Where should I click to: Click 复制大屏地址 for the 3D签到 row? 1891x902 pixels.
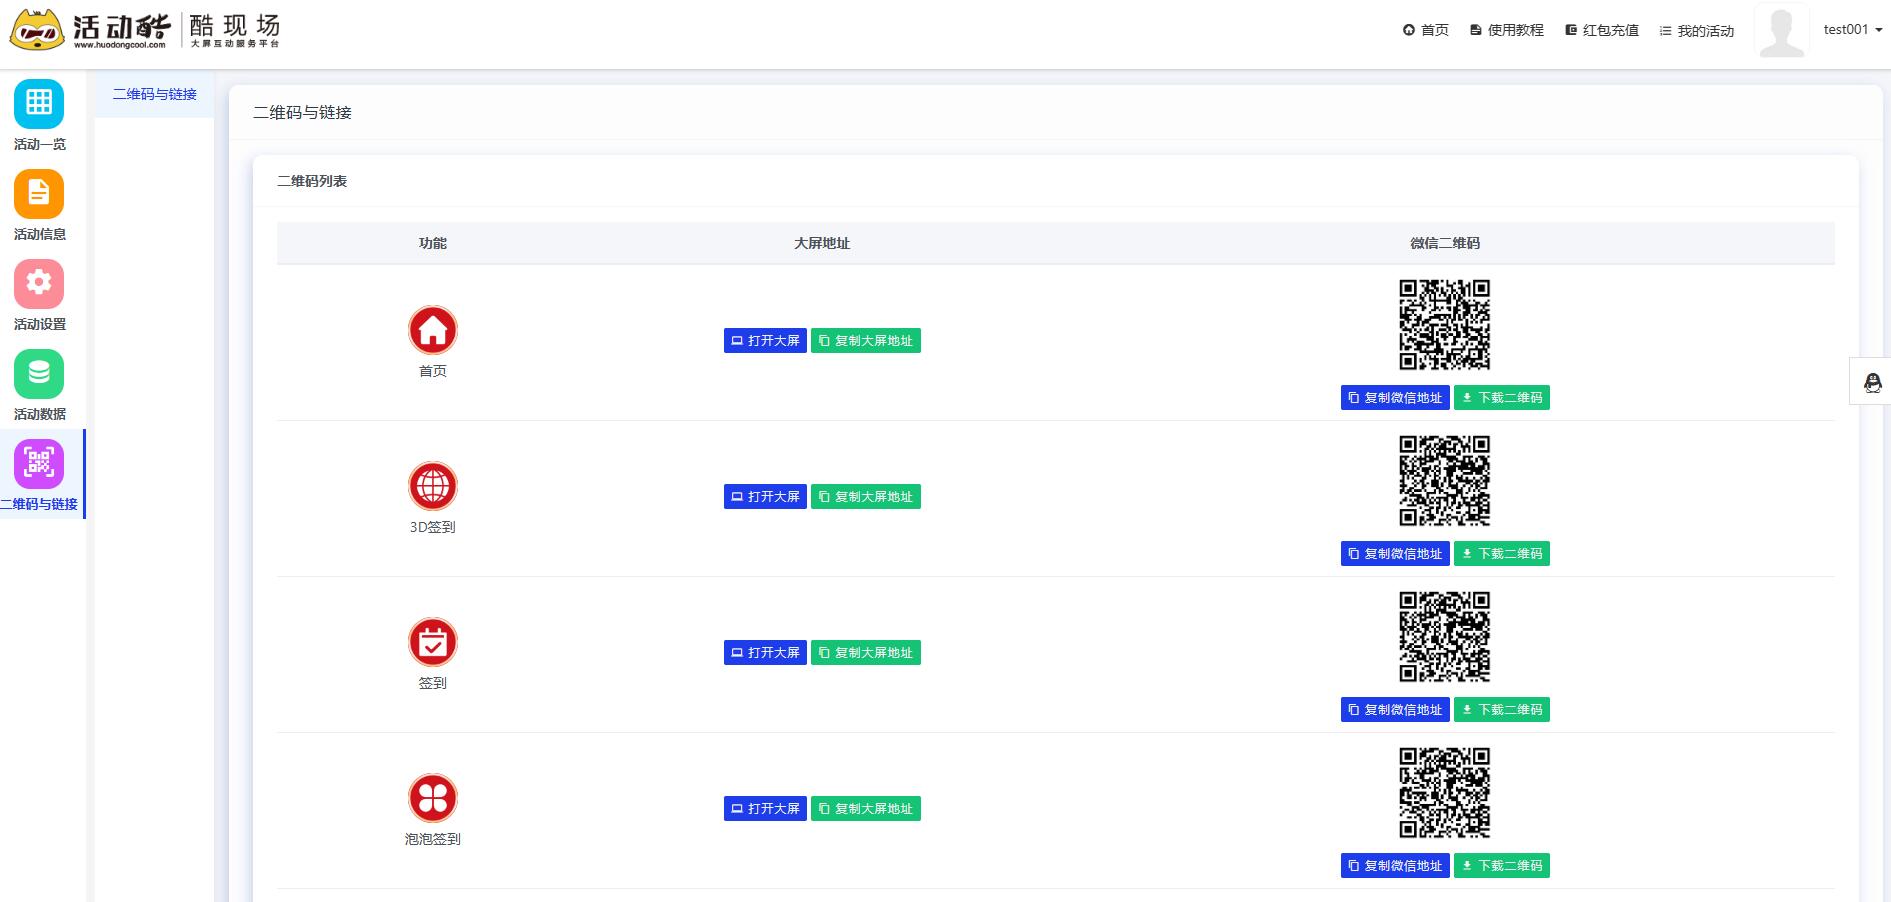tap(866, 497)
